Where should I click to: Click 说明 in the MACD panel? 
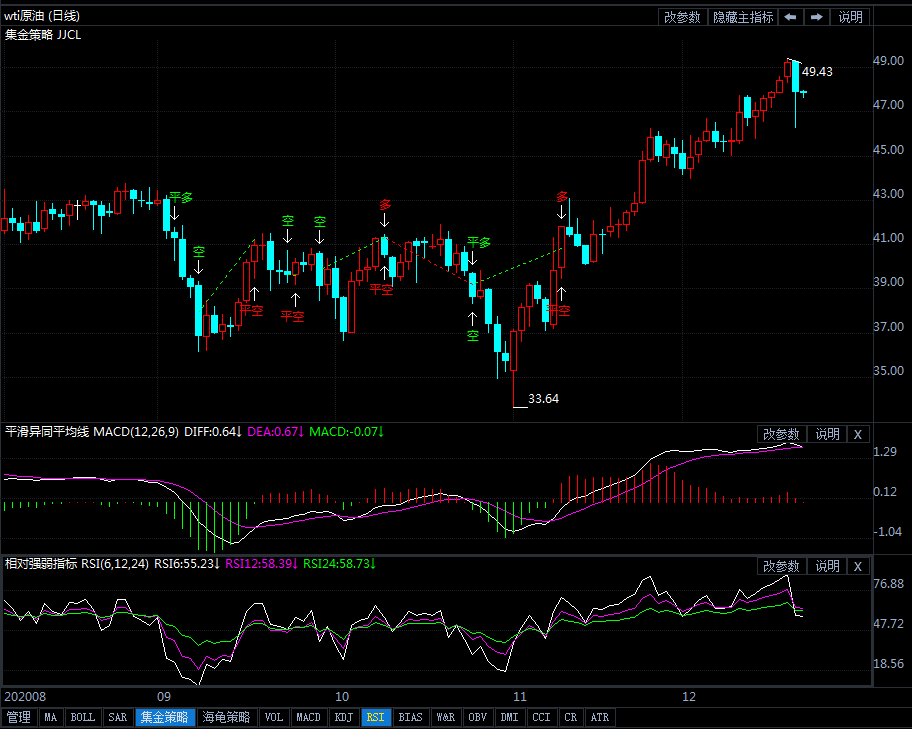827,434
